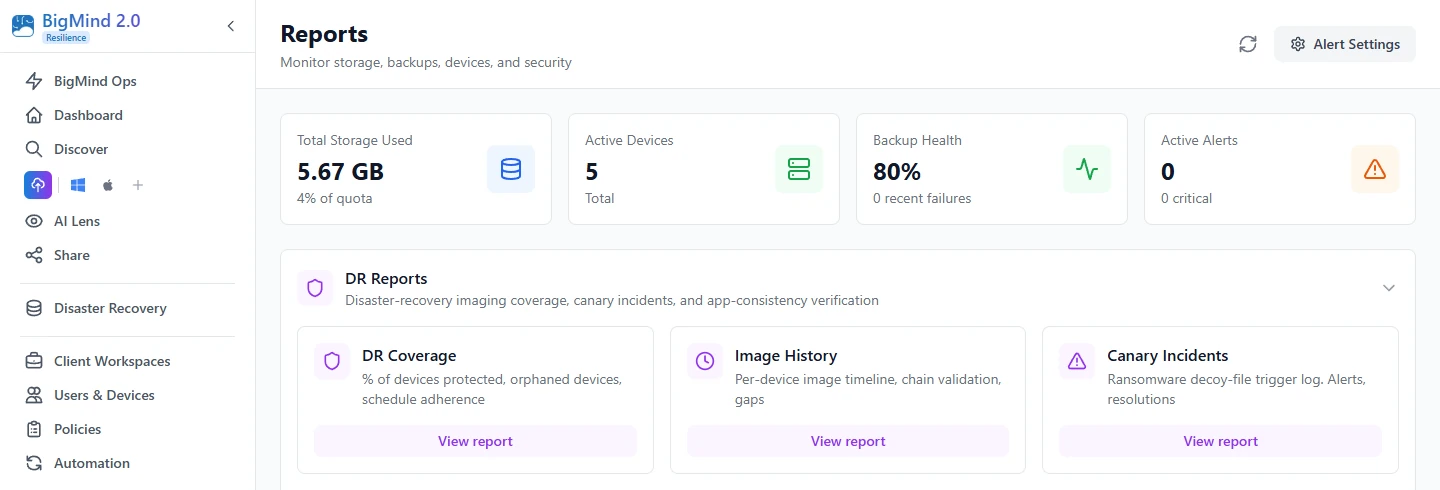This screenshot has height=490, width=1440.
Task: Click the Reports page heading
Action: pos(324,34)
